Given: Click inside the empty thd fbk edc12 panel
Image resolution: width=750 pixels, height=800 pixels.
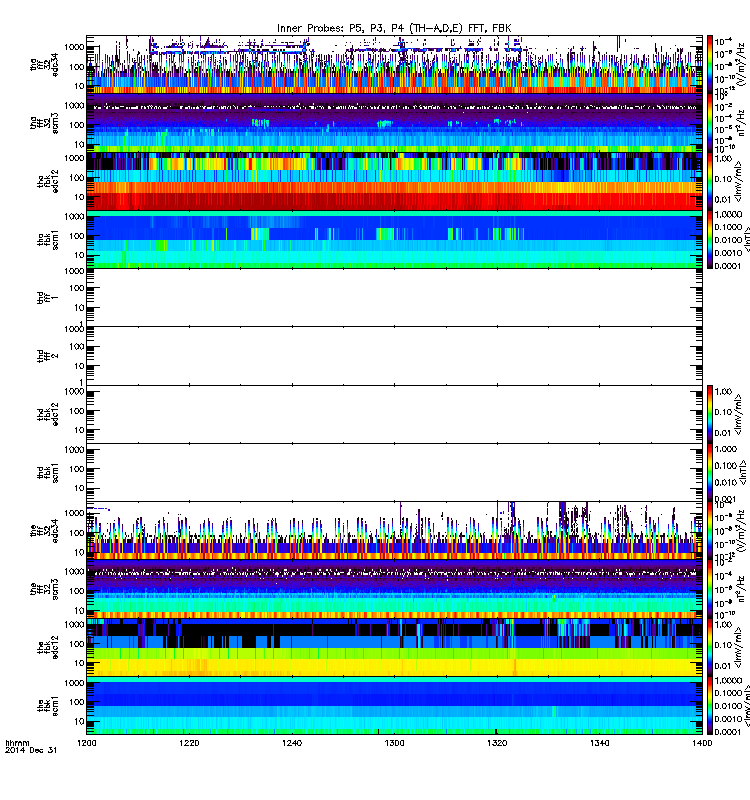Looking at the screenshot, I should [x=394, y=414].
